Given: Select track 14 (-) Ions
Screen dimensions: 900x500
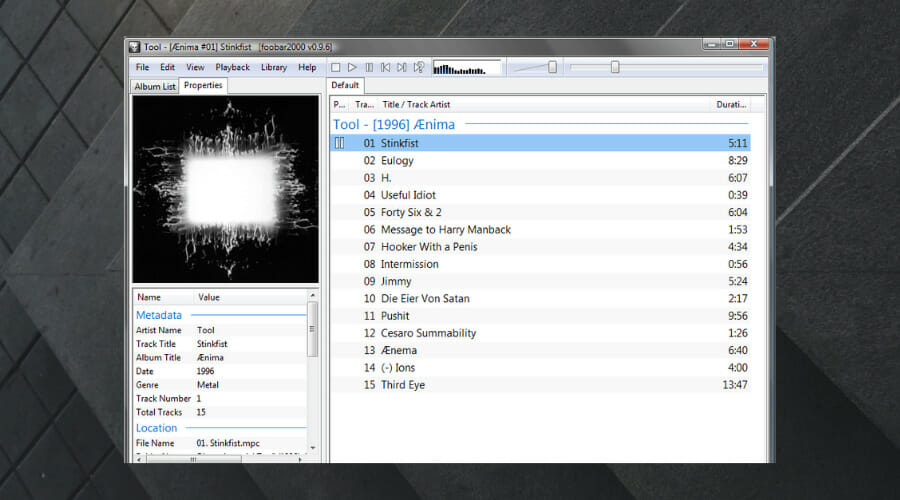Looking at the screenshot, I should 541,367.
